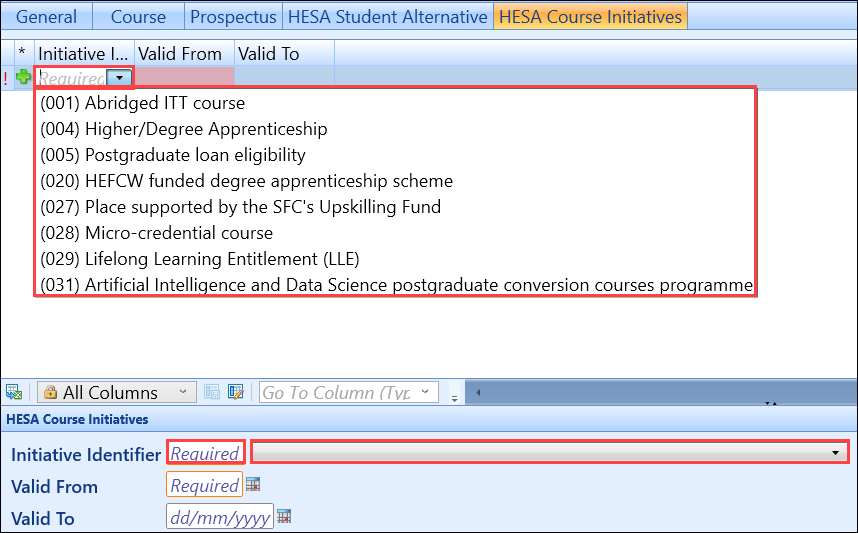This screenshot has width=858, height=533.
Task: Select the HESA Student Alternative tab
Action: [x=387, y=17]
